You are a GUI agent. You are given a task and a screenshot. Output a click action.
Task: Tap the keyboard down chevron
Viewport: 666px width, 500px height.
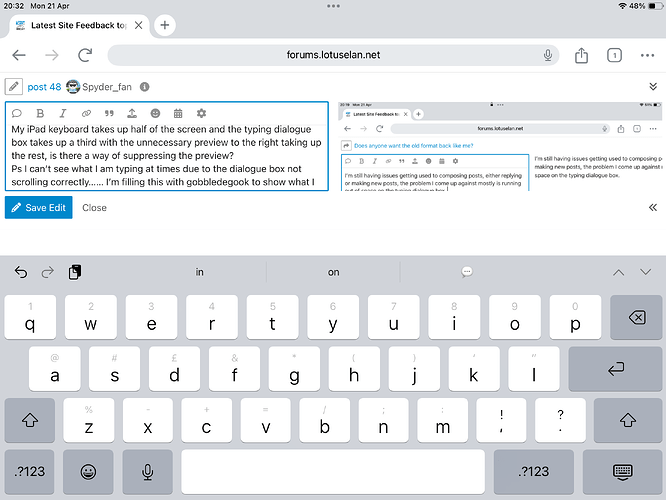(646, 272)
